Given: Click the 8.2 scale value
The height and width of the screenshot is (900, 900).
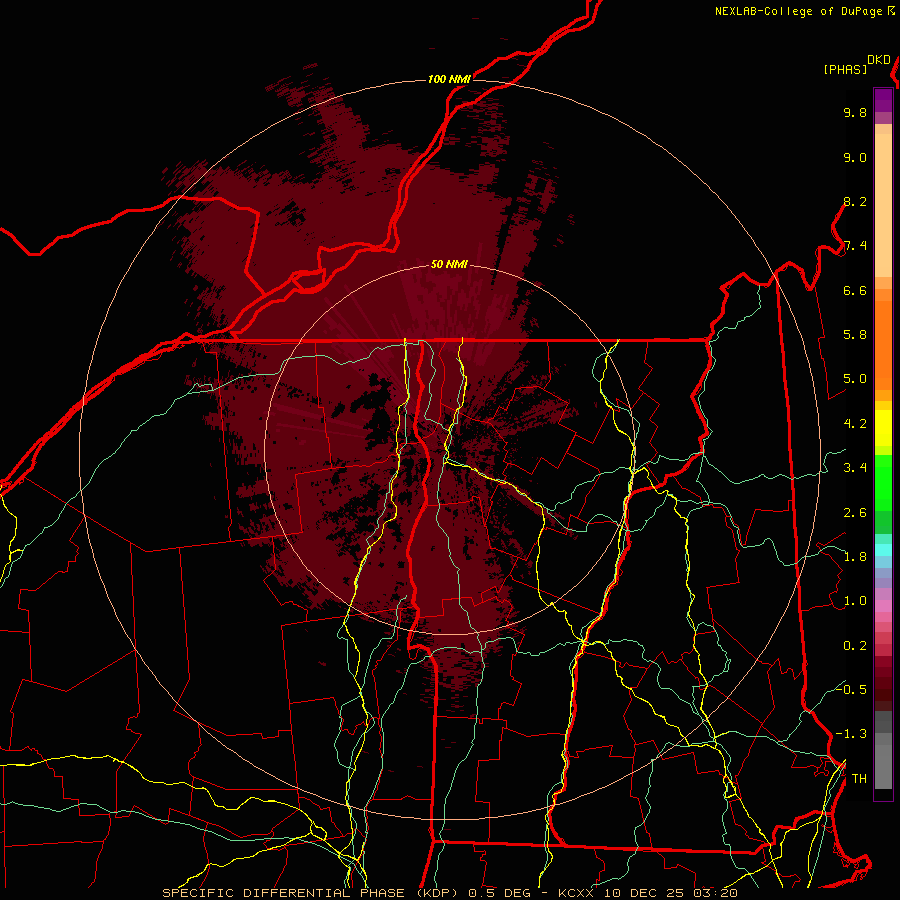Looking at the screenshot, I should coord(855,201).
